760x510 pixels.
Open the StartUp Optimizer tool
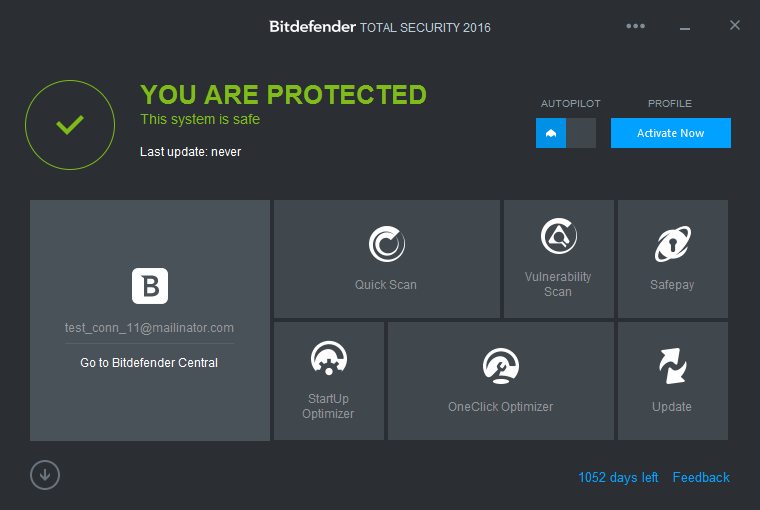(329, 381)
